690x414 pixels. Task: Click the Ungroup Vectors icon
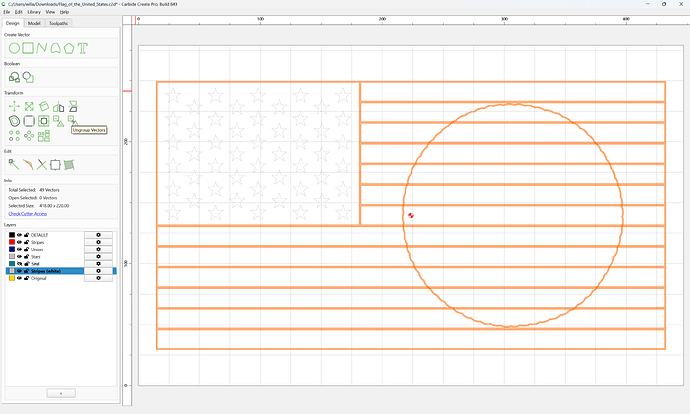click(72, 120)
